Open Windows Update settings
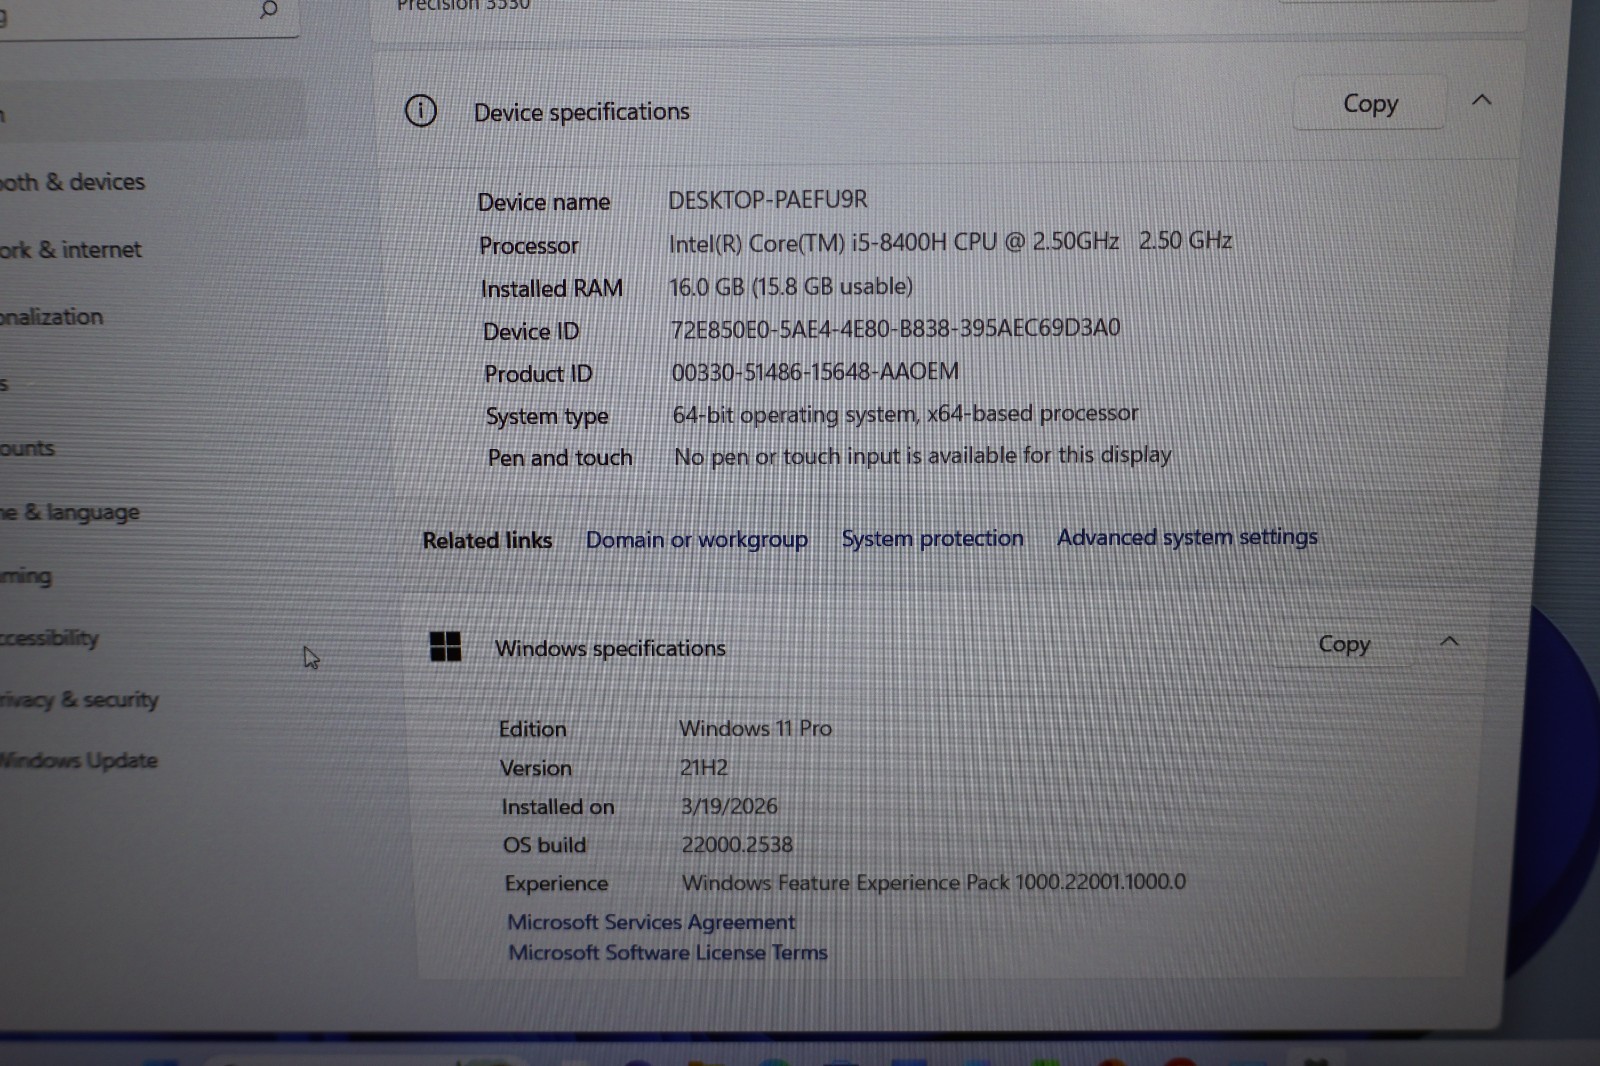 (x=79, y=760)
